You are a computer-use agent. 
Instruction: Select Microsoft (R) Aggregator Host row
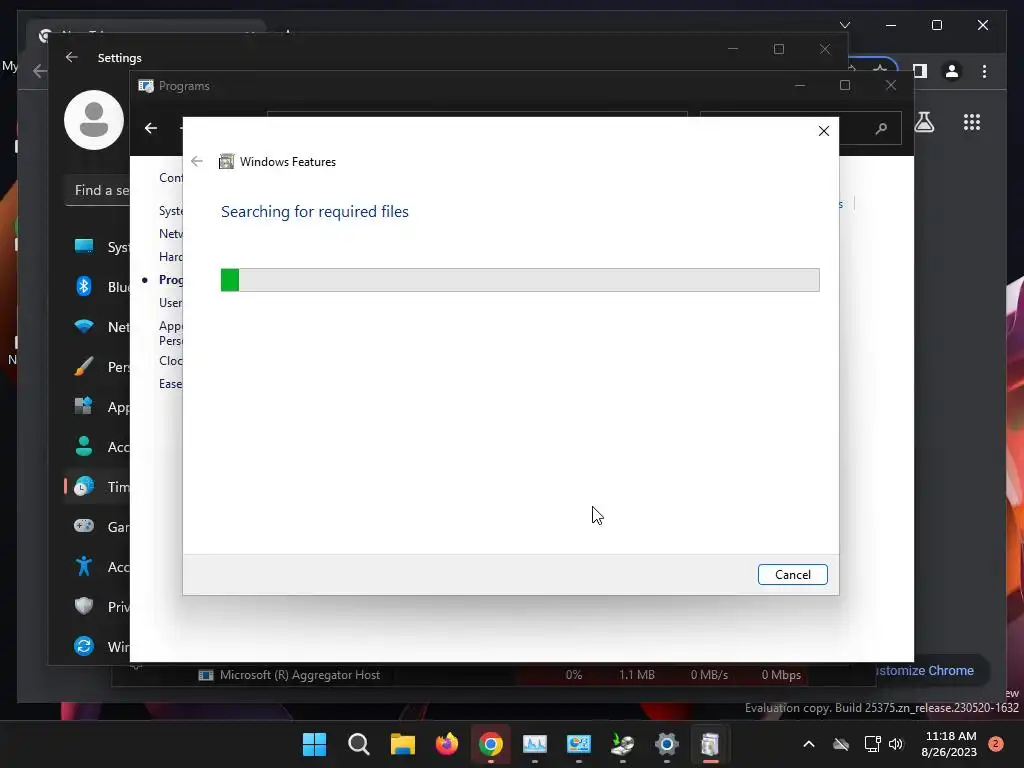(x=493, y=675)
